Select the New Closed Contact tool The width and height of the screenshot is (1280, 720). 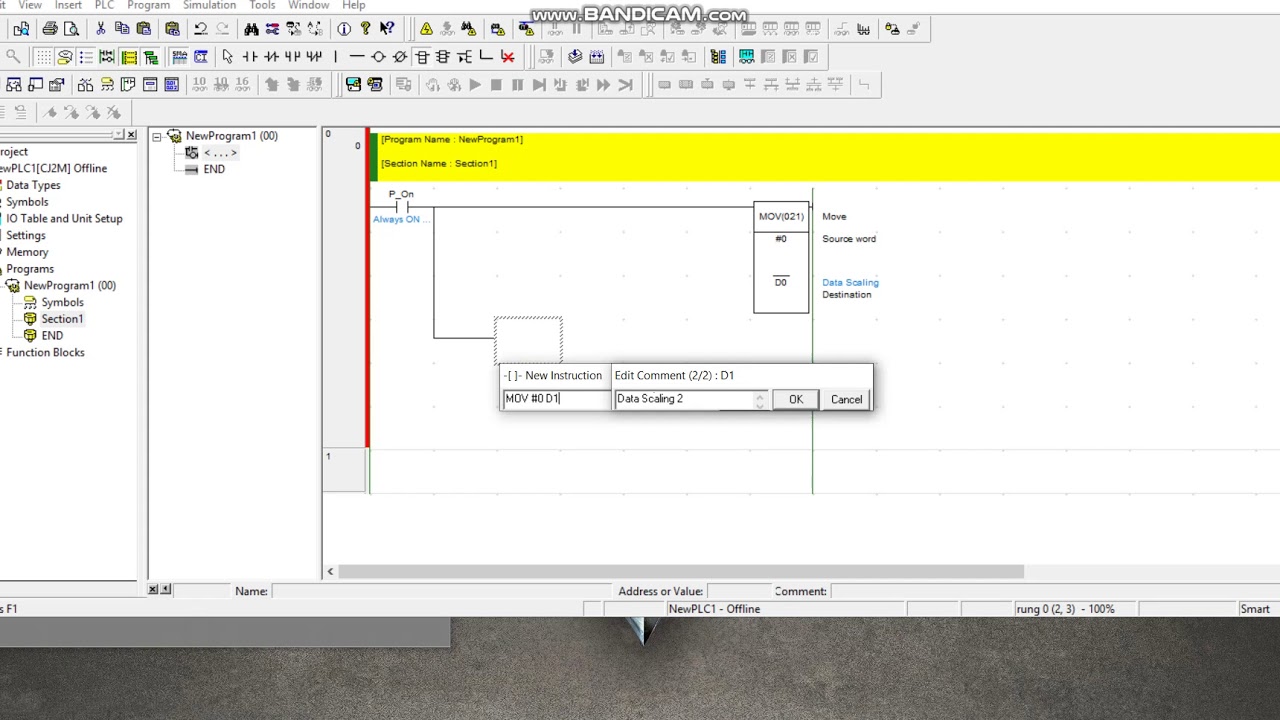click(271, 57)
